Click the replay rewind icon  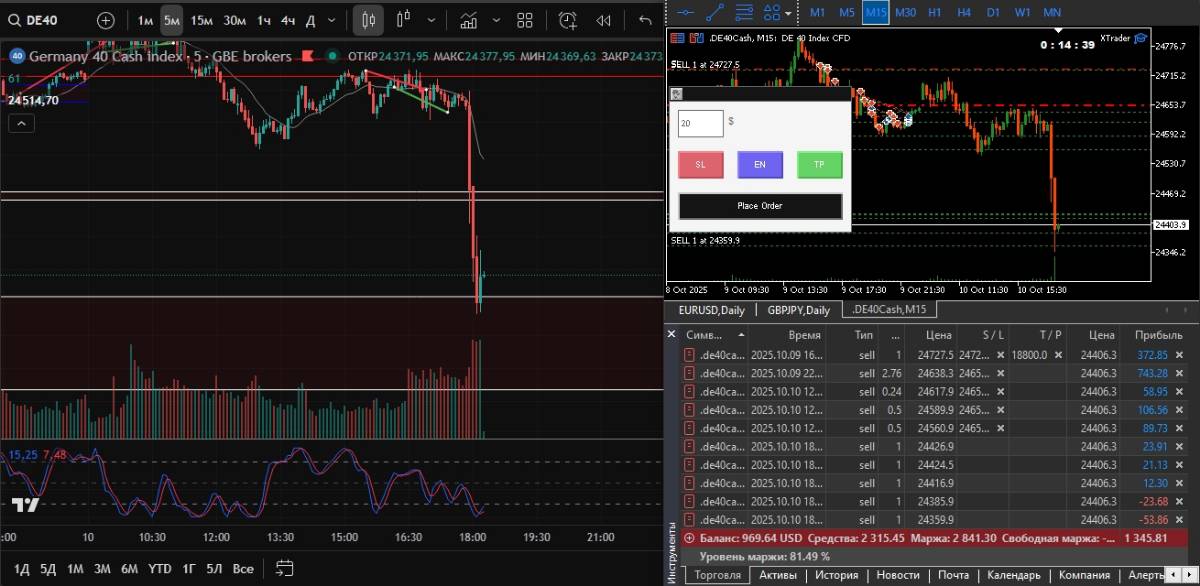[603, 20]
